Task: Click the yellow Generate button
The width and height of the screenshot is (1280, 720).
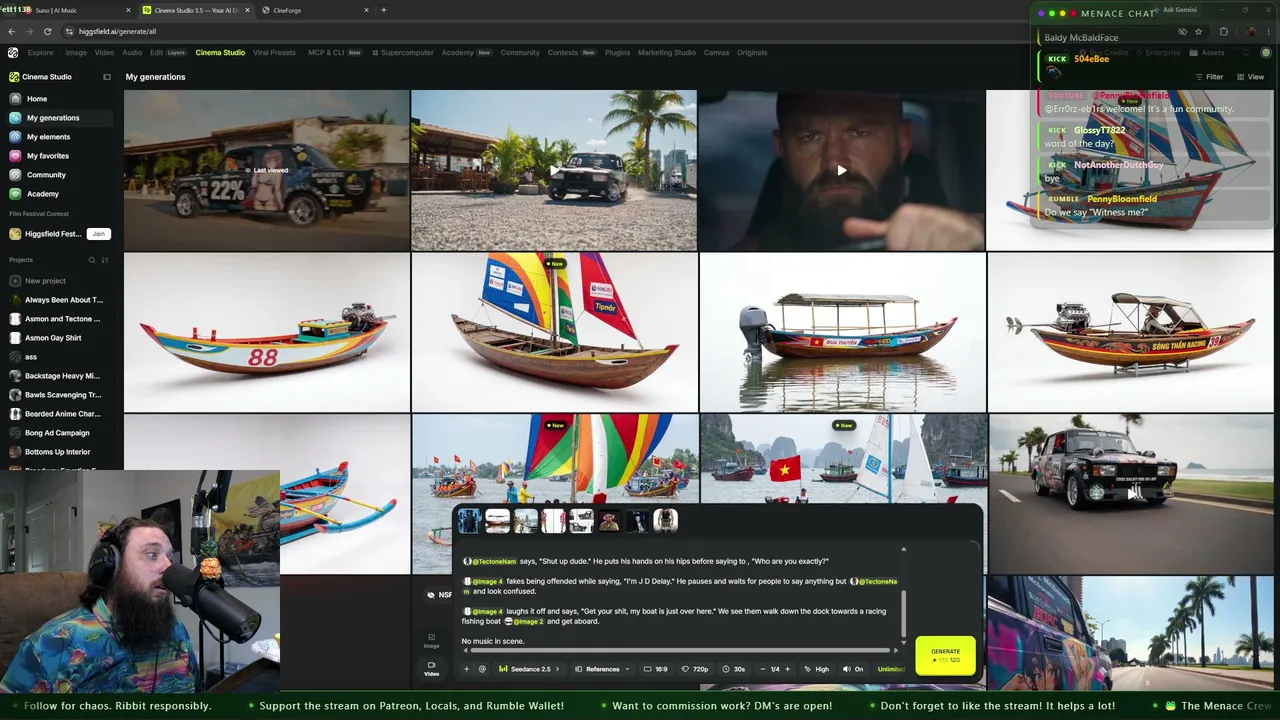Action: click(945, 655)
